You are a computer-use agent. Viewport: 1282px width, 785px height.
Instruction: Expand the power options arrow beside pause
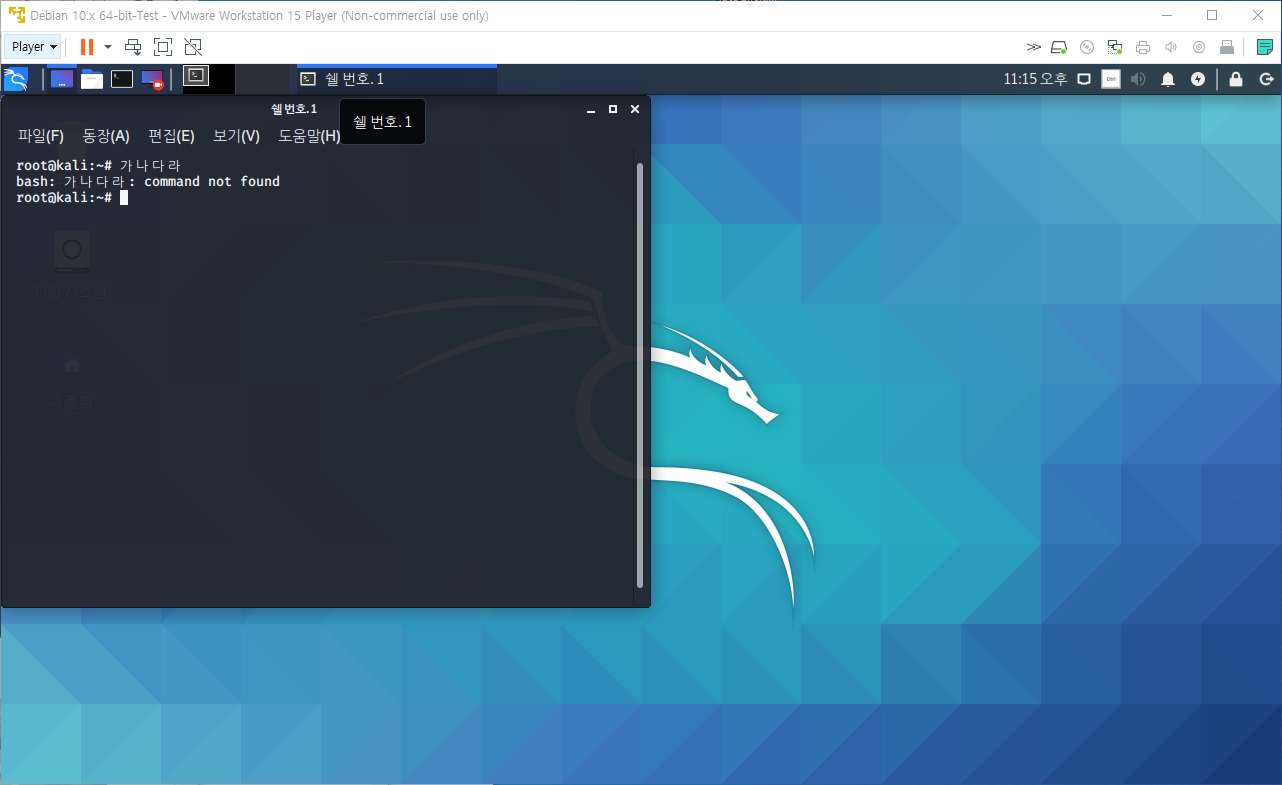click(x=107, y=47)
